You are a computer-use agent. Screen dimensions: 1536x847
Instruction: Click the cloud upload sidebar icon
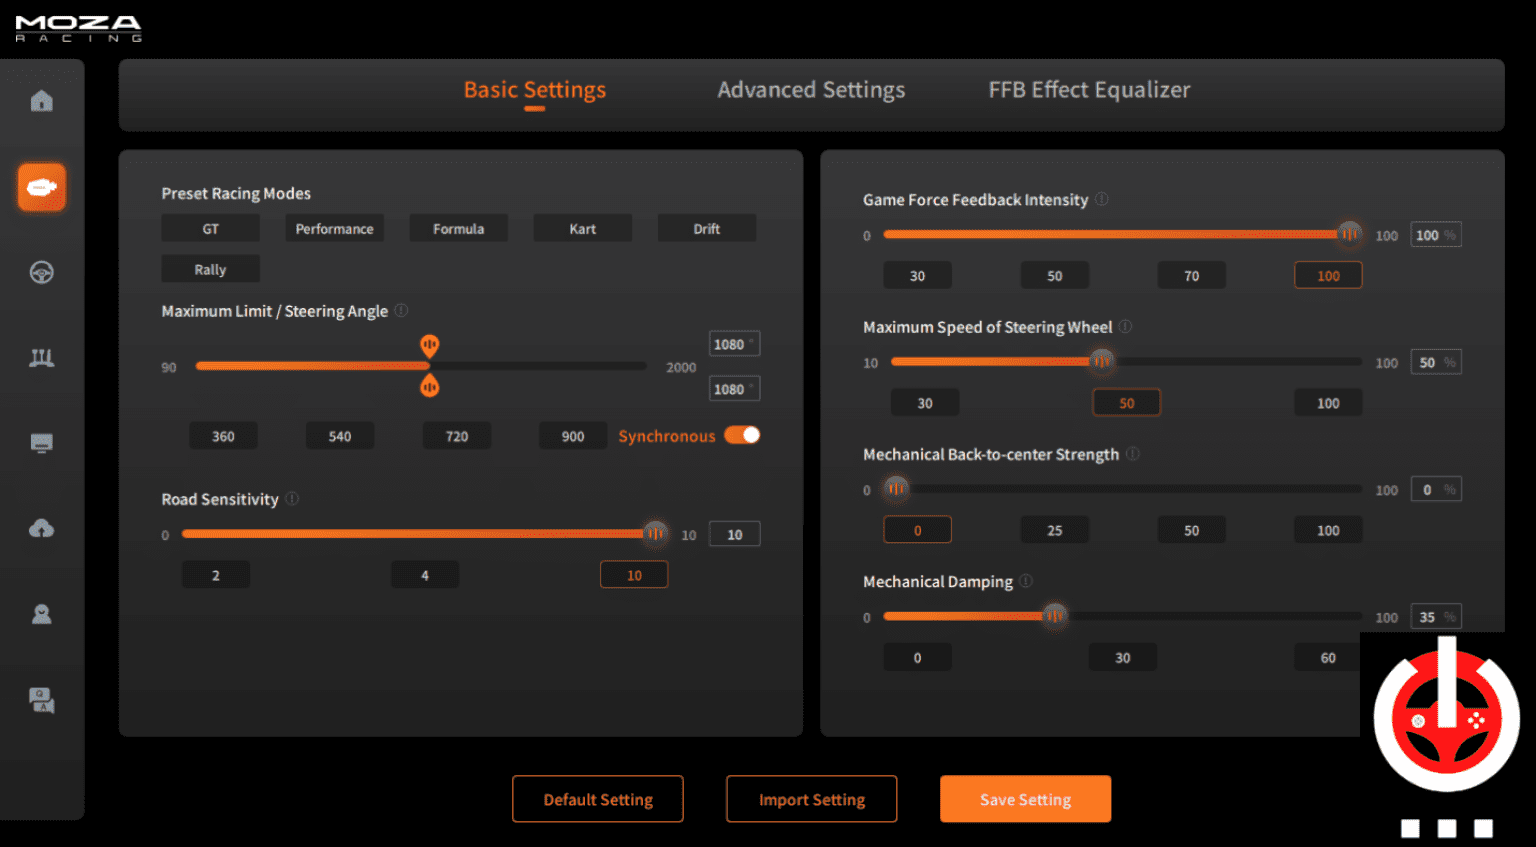tap(41, 528)
